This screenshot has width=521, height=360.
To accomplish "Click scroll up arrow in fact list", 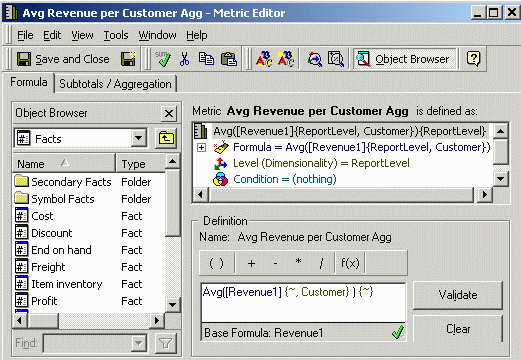I will [x=172, y=162].
